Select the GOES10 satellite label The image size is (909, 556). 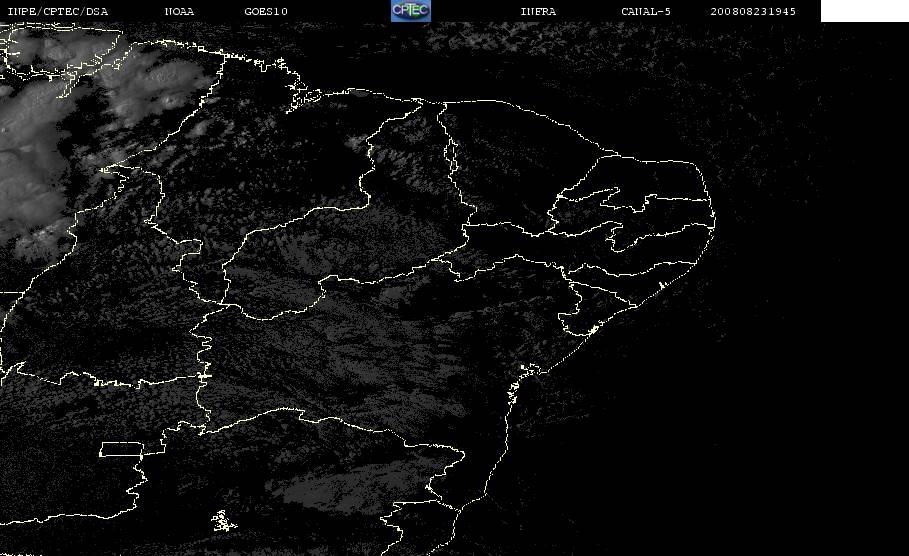click(x=266, y=11)
